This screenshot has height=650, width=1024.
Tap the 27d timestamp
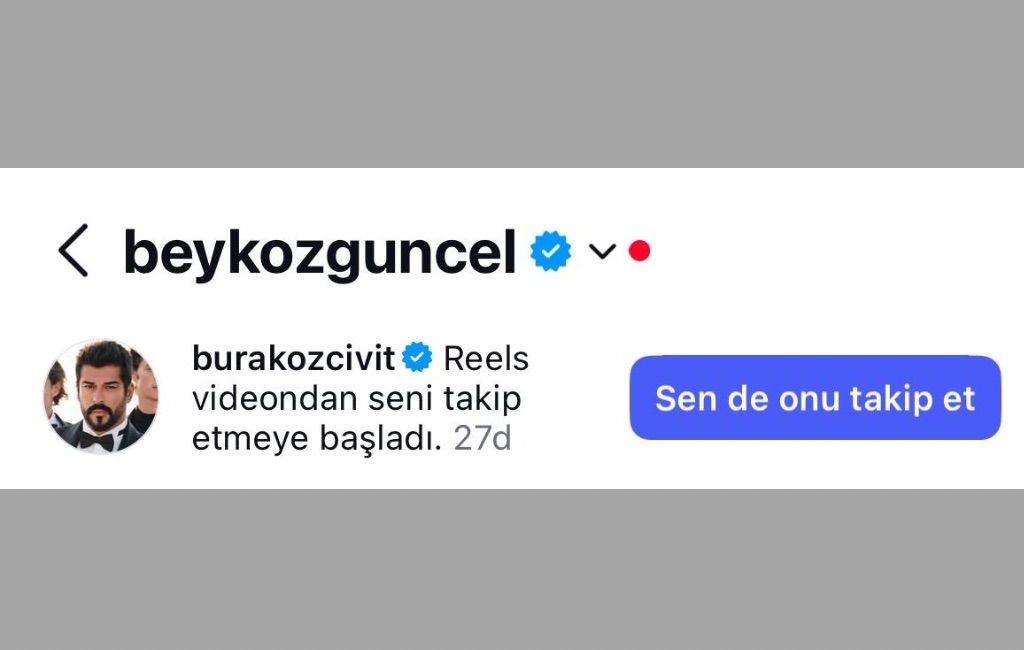(x=483, y=438)
